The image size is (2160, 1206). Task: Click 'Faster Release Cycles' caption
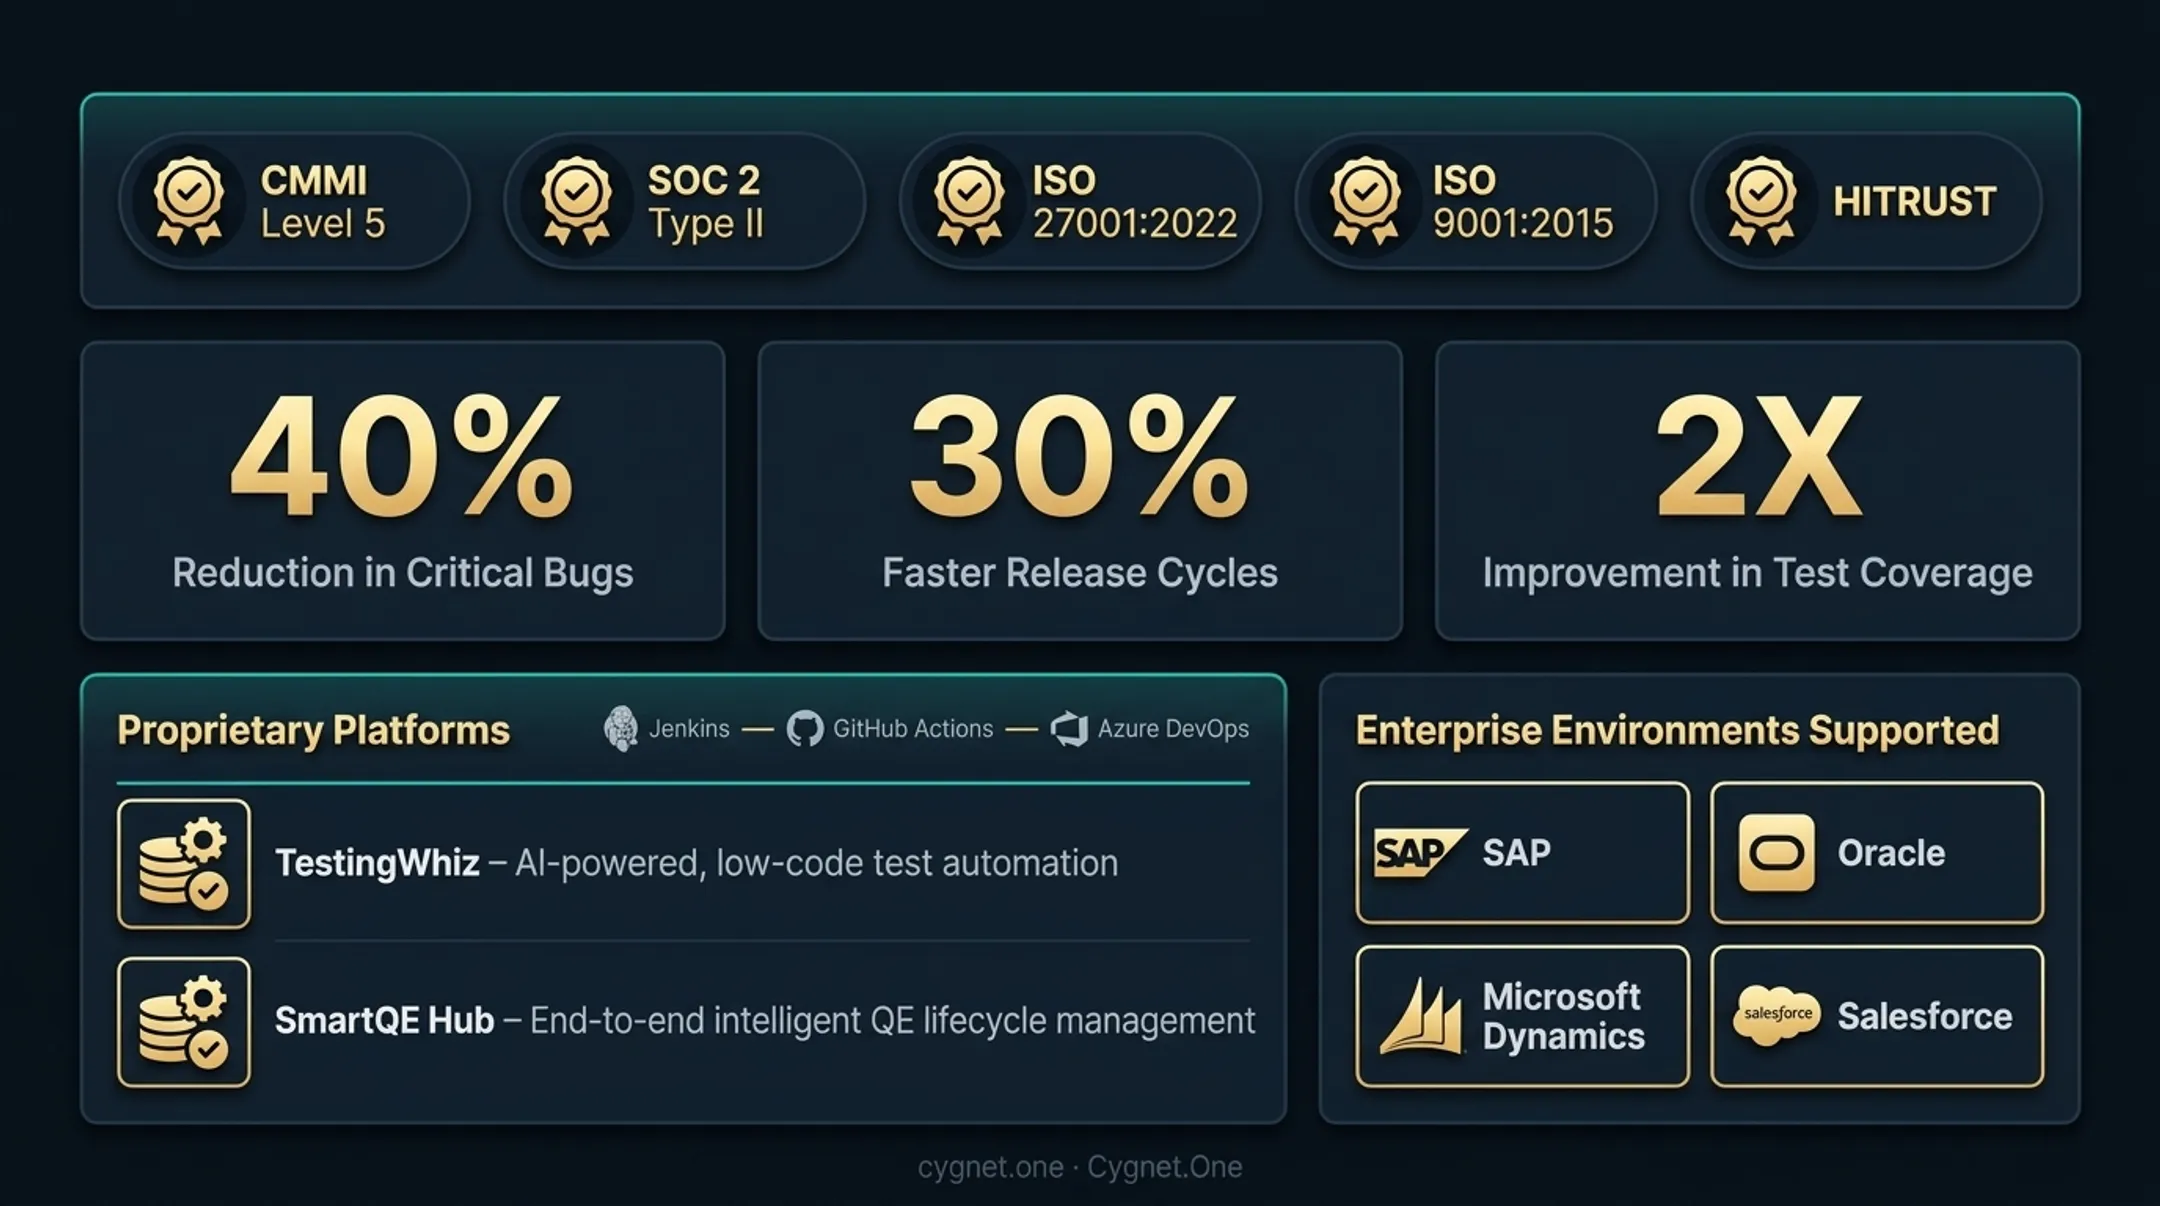(x=1080, y=573)
